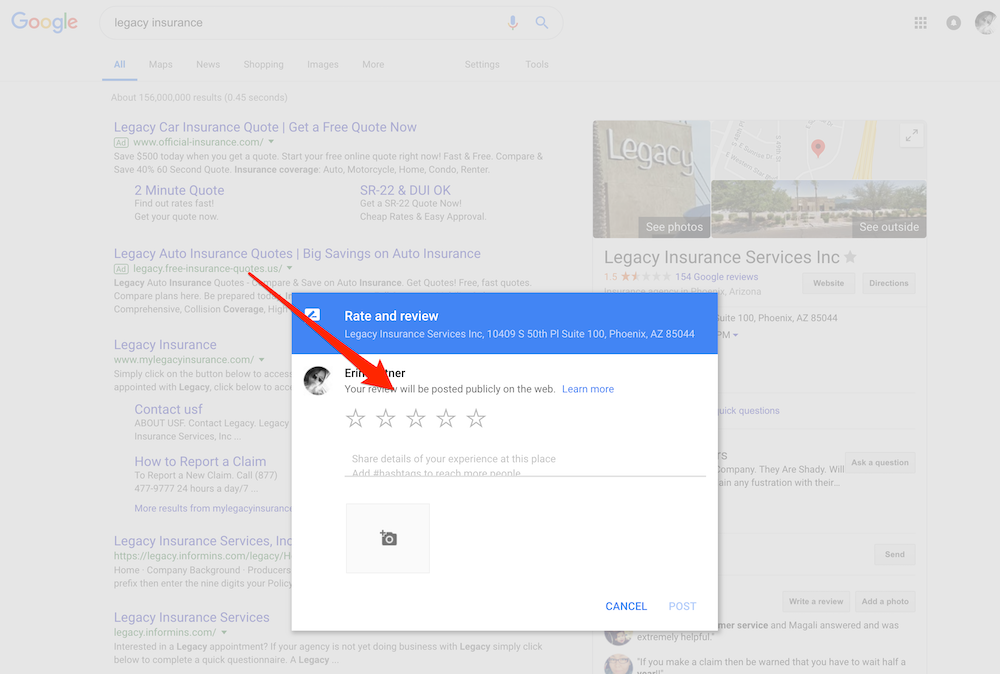This screenshot has width=1000, height=674.
Task: Open search Settings menu
Action: click(482, 64)
